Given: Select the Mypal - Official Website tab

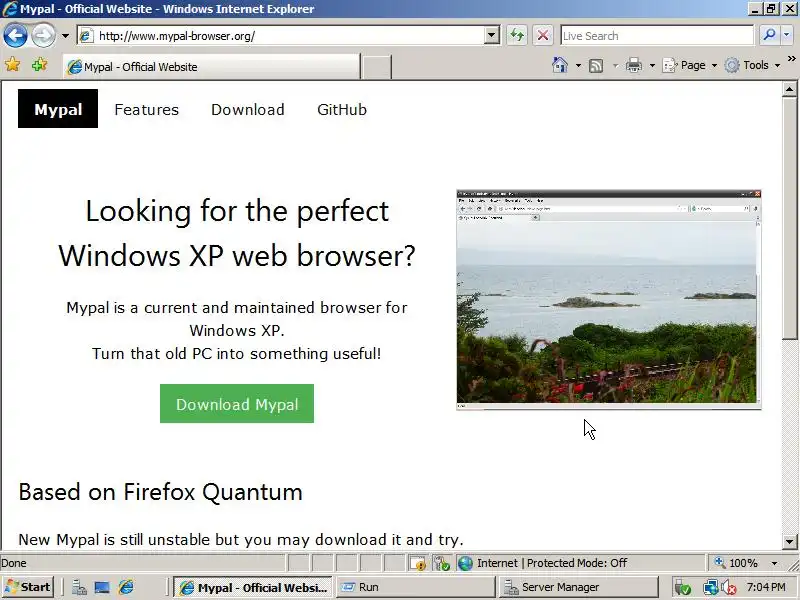Looking at the screenshot, I should 211,67.
